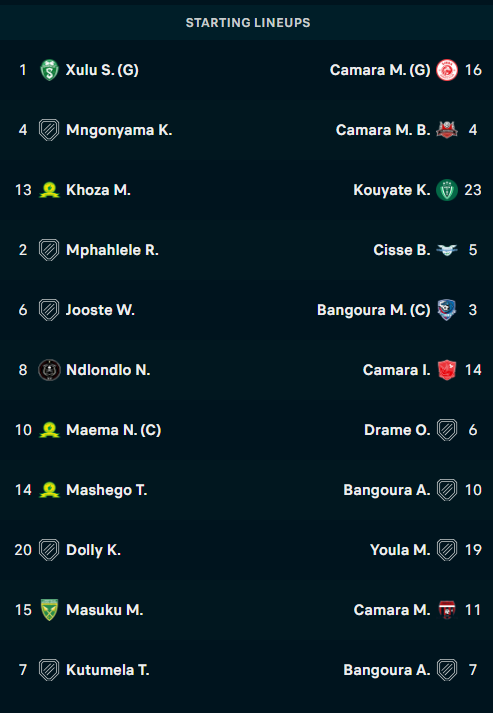Image resolution: width=493 pixels, height=713 pixels.
Task: Click the Starting Lineups header
Action: 248,23
